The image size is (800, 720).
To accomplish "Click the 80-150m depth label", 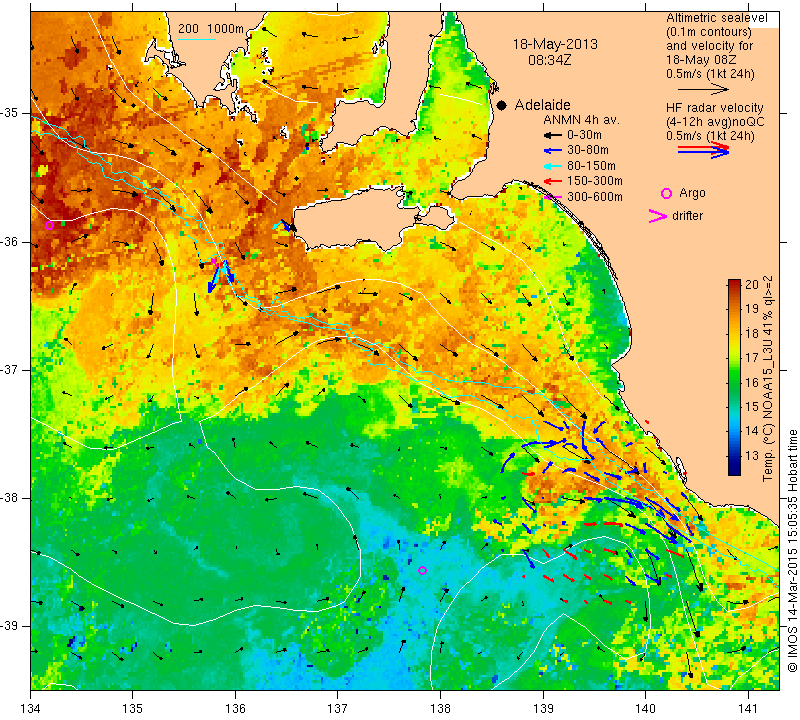I will click(x=591, y=166).
